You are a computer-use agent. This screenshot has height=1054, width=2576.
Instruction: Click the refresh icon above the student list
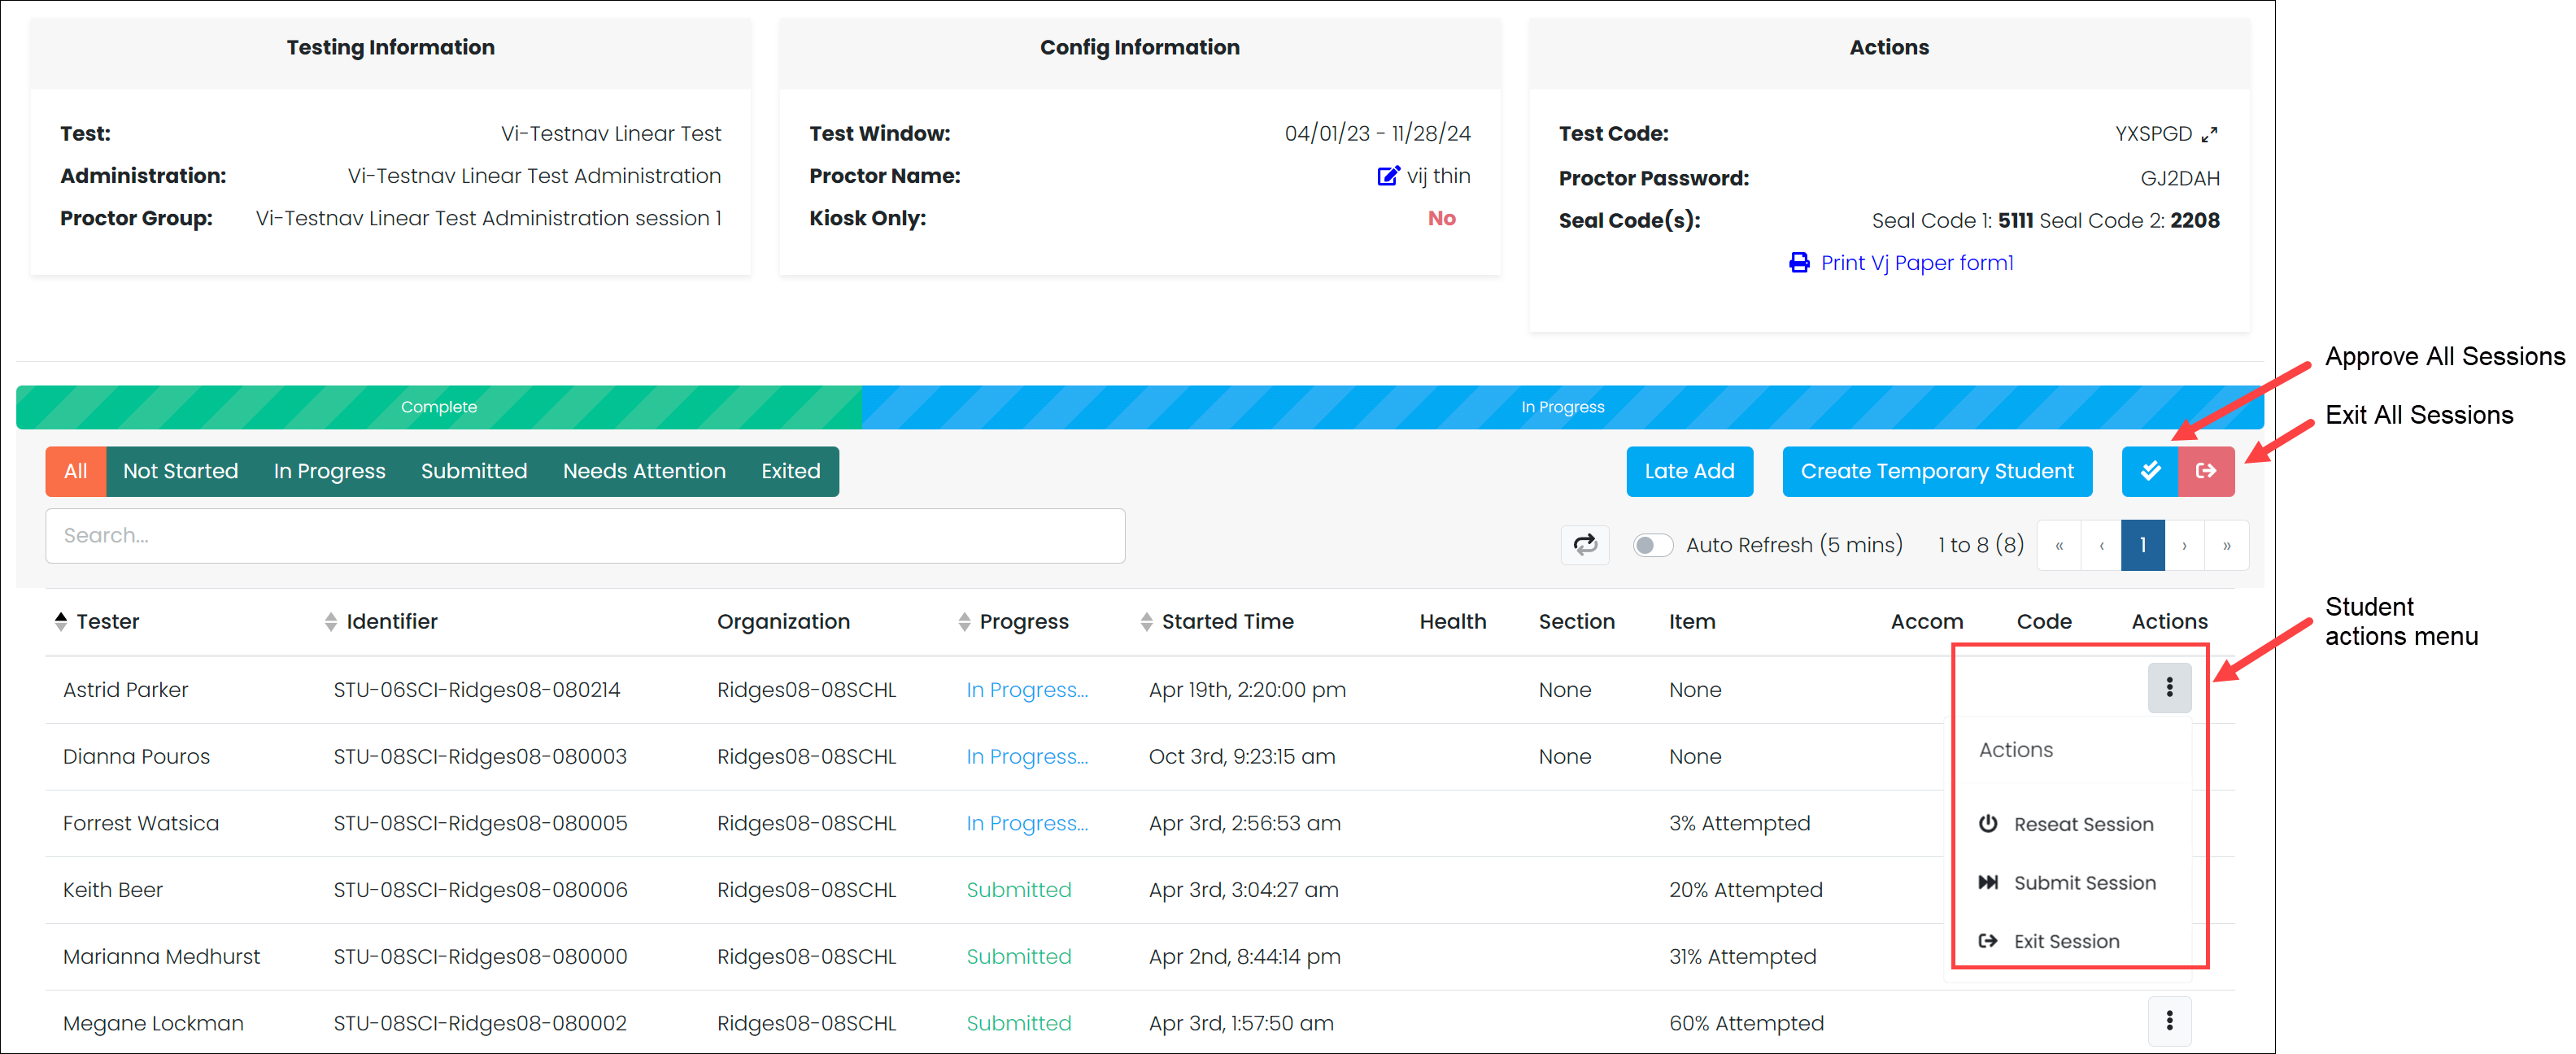point(1585,545)
